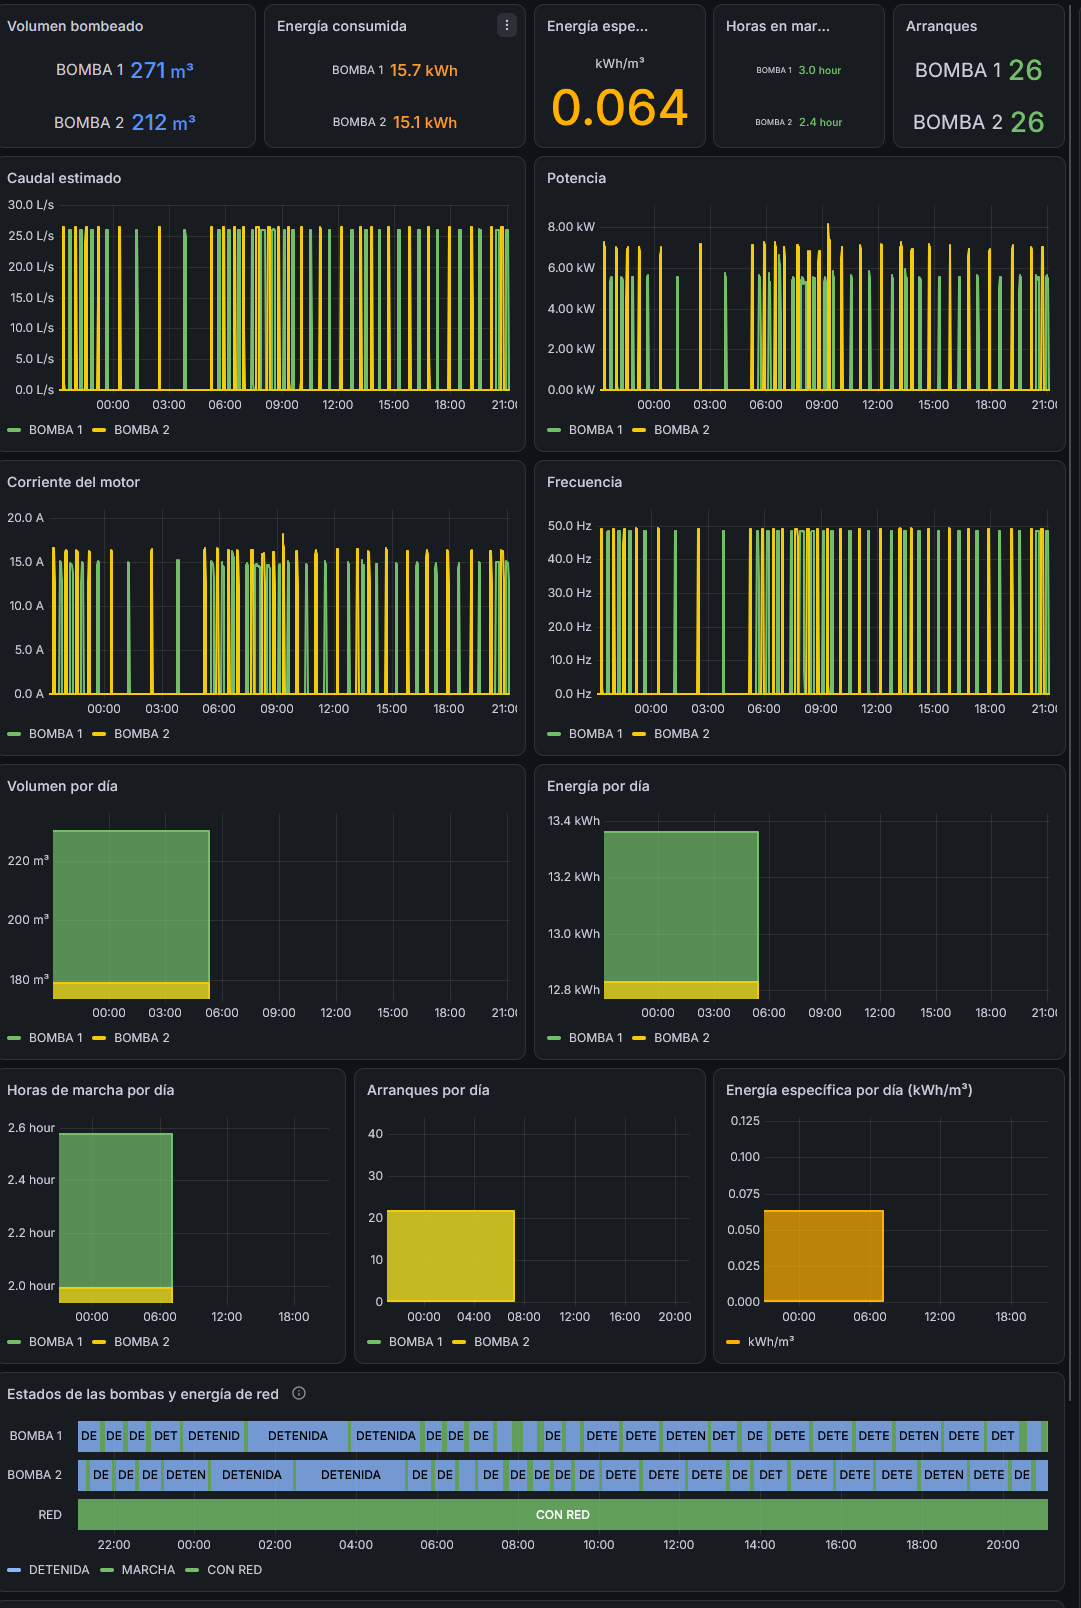Click the green bar in Volumen por día chart
Image resolution: width=1081 pixels, height=1608 pixels.
131,906
